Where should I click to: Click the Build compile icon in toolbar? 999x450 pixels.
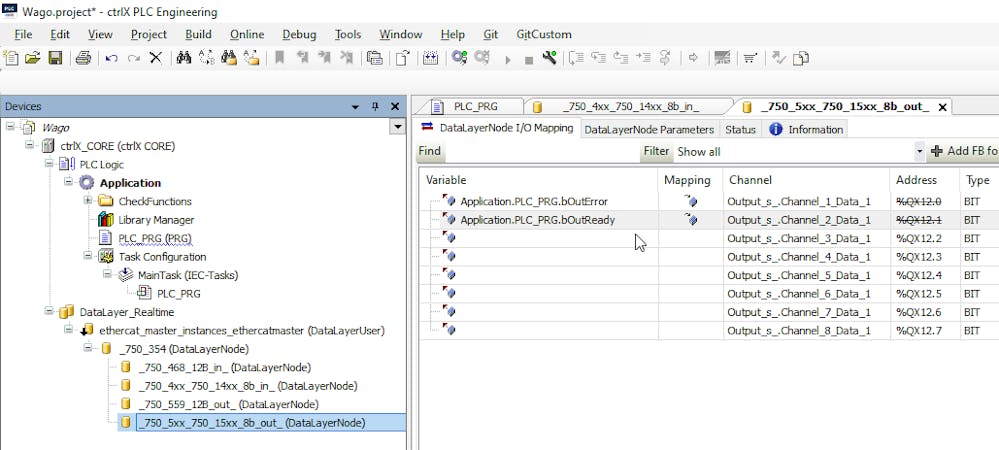point(431,58)
